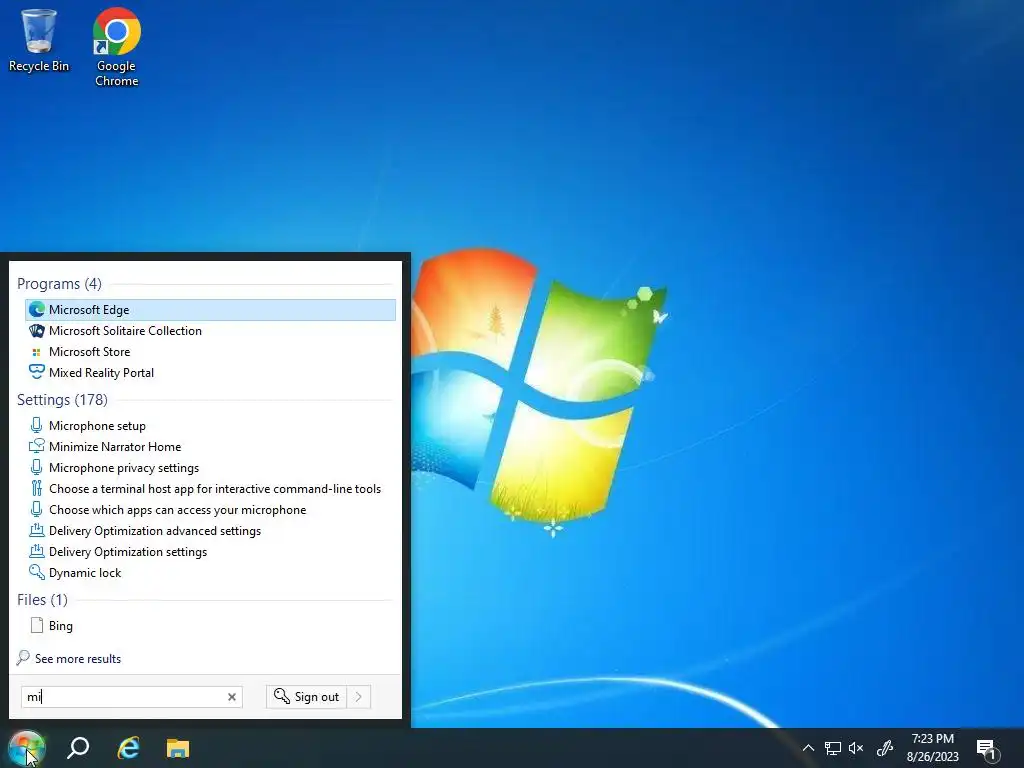
Task: Expand the arrow next to Sign out
Action: point(359,697)
